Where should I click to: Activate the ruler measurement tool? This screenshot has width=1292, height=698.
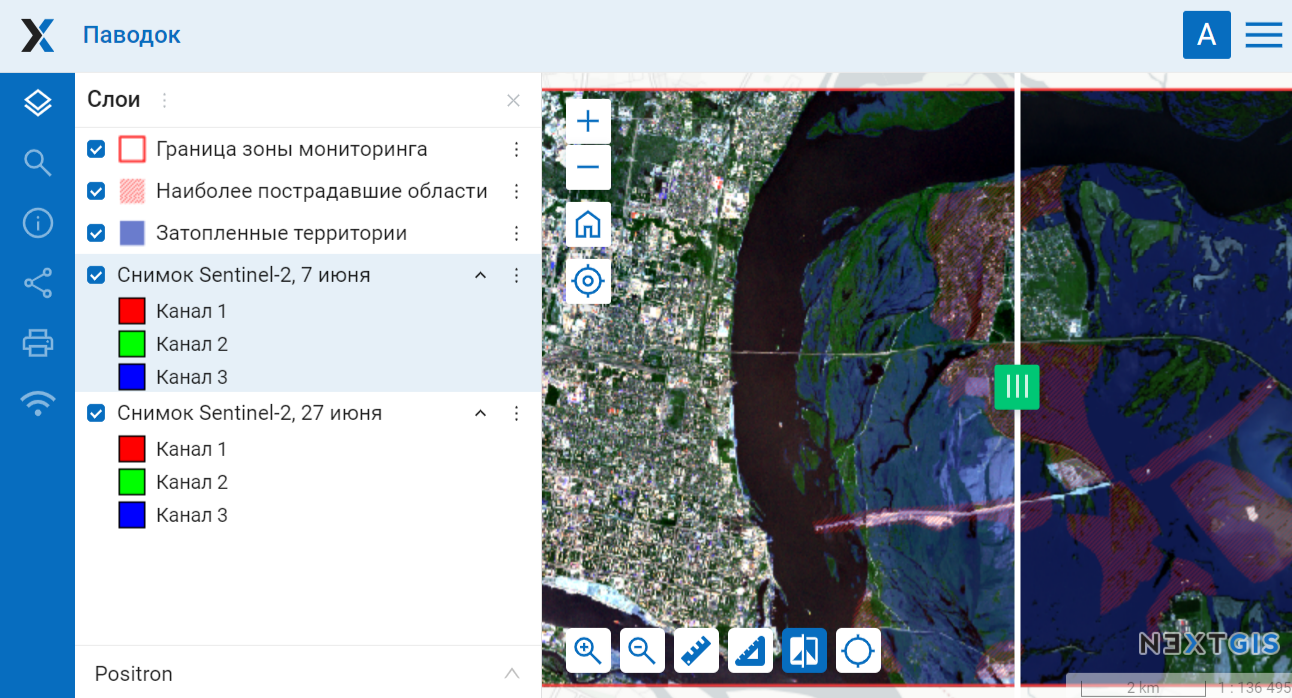696,650
